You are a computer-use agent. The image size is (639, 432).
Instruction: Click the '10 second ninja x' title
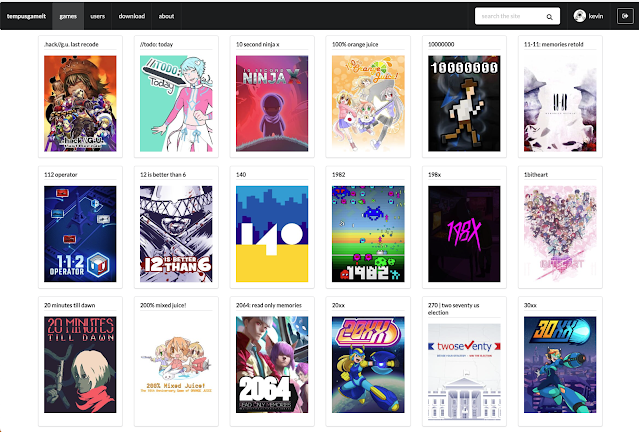click(x=258, y=44)
